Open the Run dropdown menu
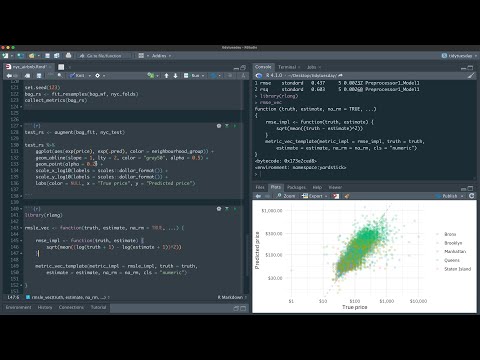Viewport: 480px width, 360px height. [203, 76]
